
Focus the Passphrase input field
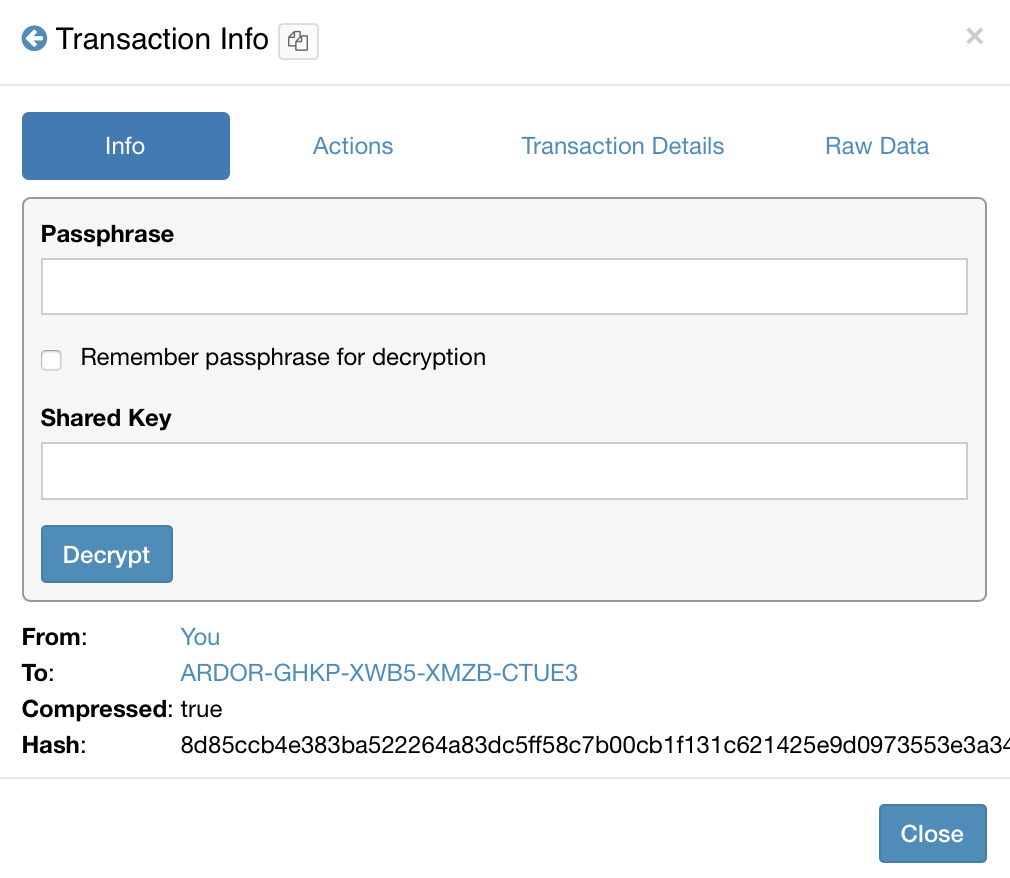[x=504, y=287]
